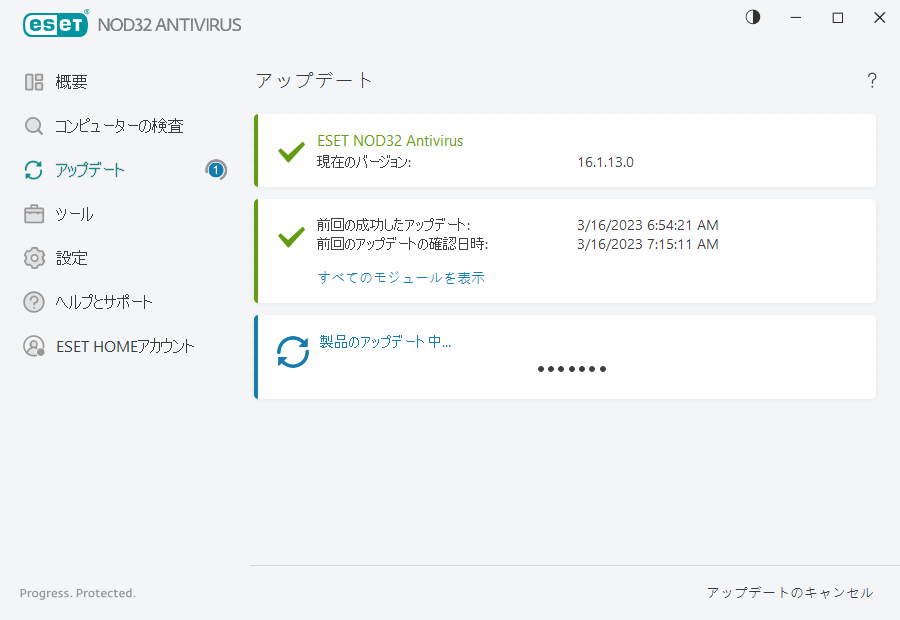Click the green checkmark beside ESET NOD32 Antivirus
Viewport: 900px width, 620px height.
pyautogui.click(x=291, y=151)
